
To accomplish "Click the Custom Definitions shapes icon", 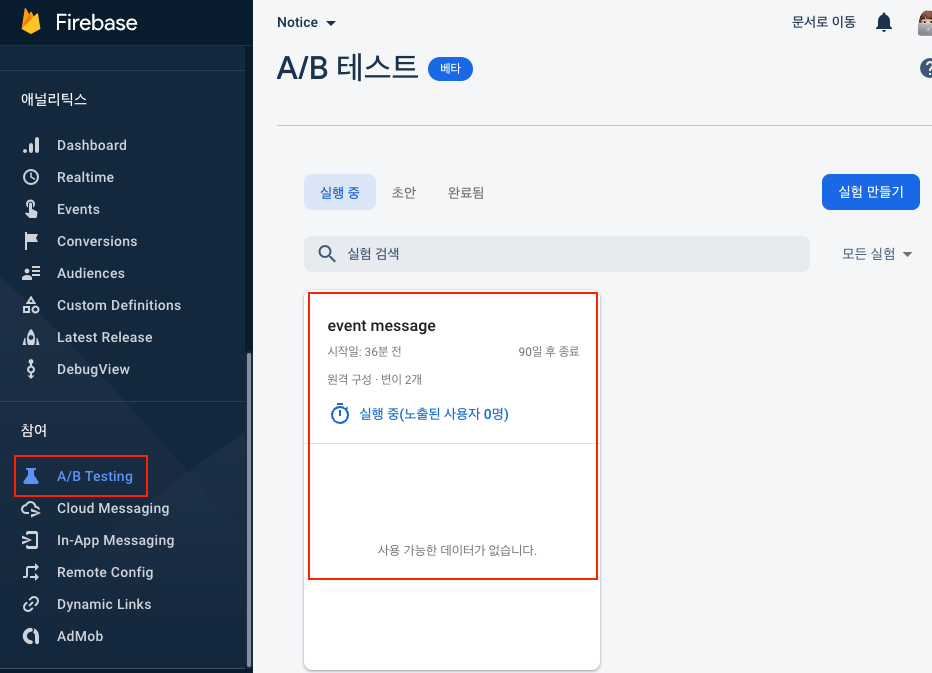I will pyautogui.click(x=31, y=305).
